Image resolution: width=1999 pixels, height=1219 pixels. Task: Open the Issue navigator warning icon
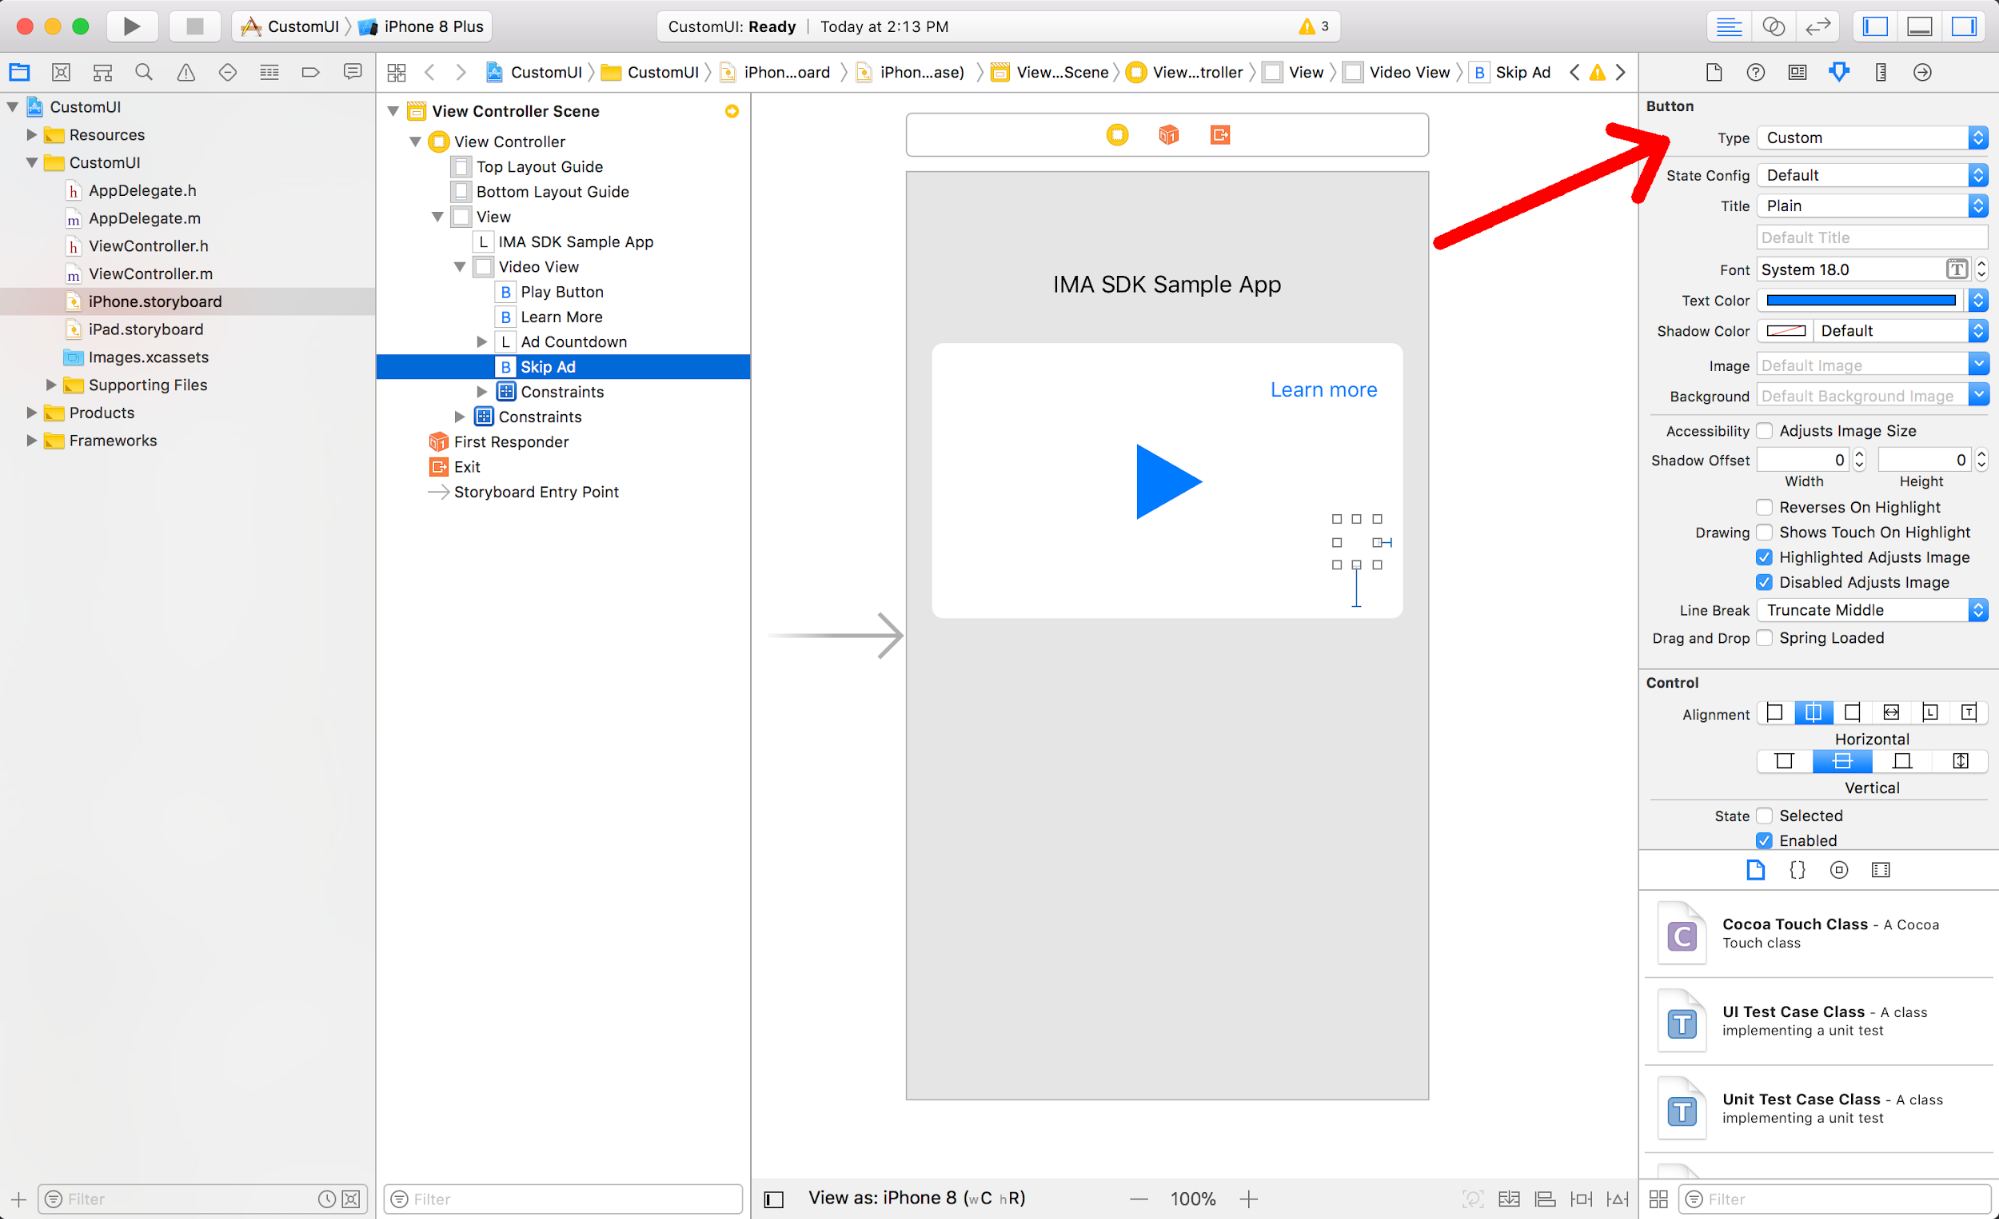click(x=186, y=72)
